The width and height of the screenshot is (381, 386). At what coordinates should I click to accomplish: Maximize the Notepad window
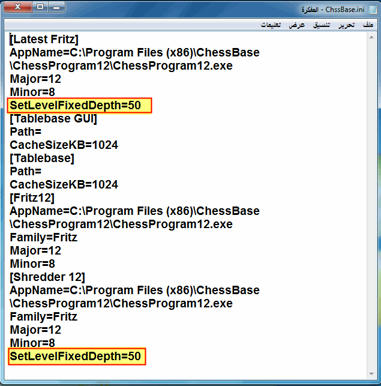coord(40,7)
